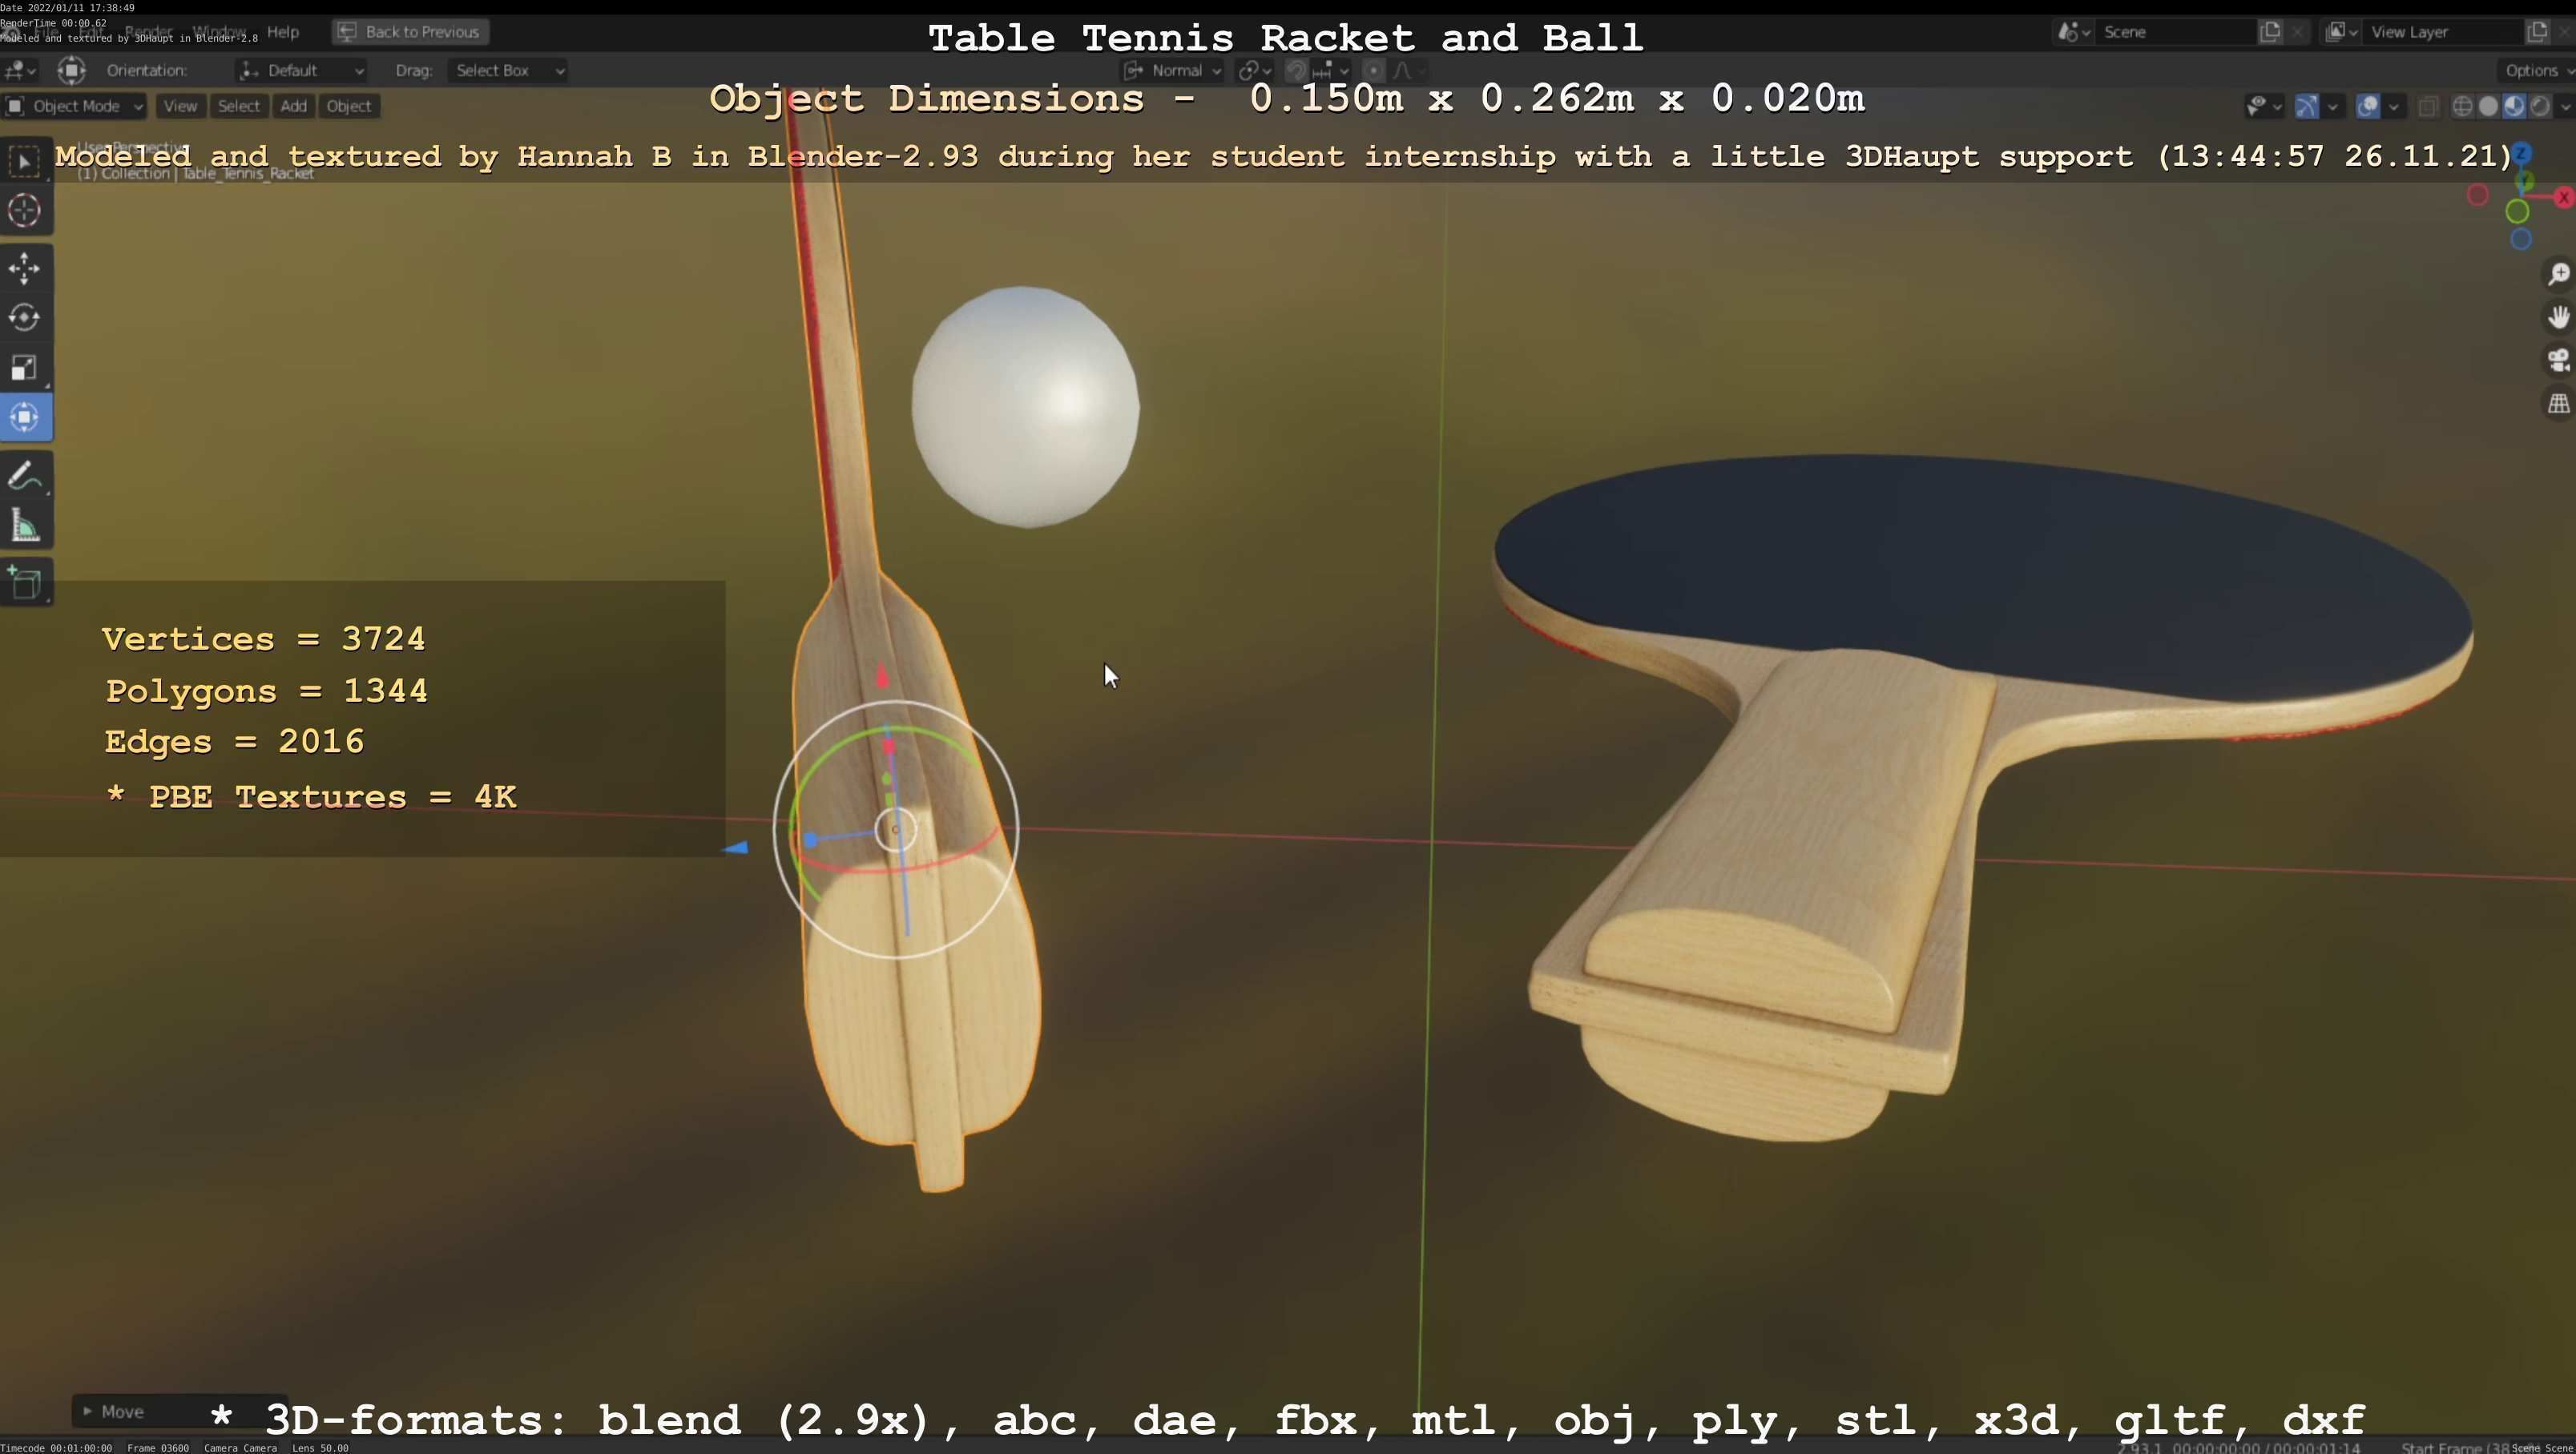Open the overlays settings dropdown arrow
This screenshot has width=2576, height=1454.
[x=2394, y=106]
